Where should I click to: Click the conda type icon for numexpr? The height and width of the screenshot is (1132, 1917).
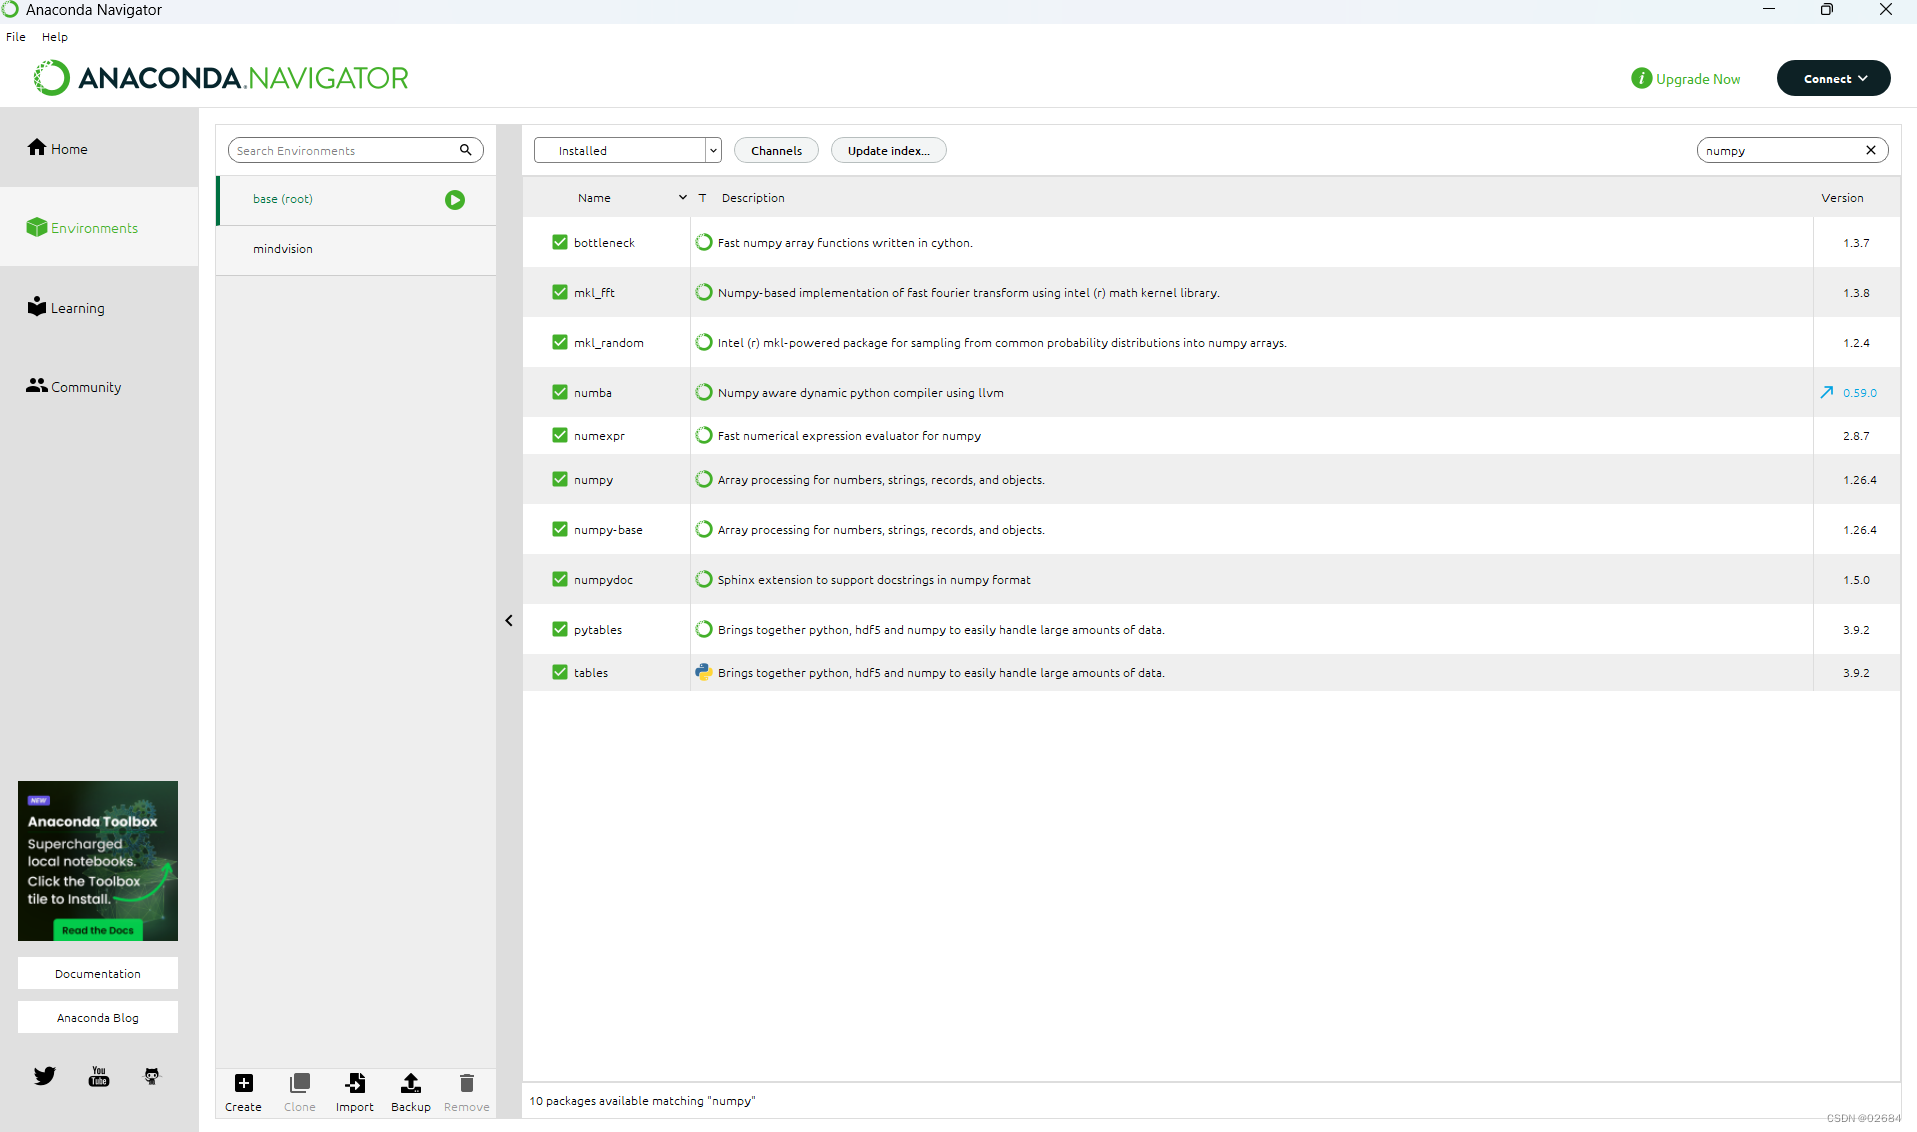pos(704,435)
